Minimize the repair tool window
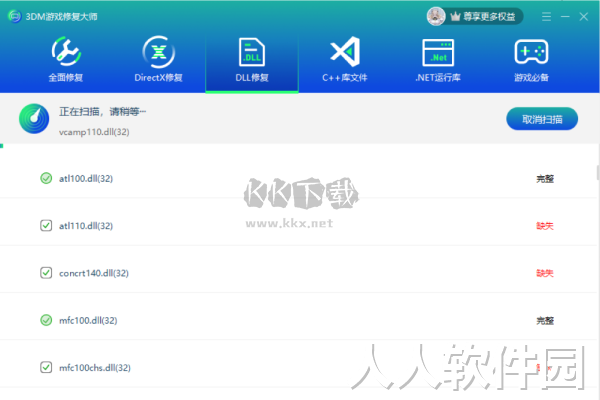This screenshot has width=600, height=400. tap(565, 16)
